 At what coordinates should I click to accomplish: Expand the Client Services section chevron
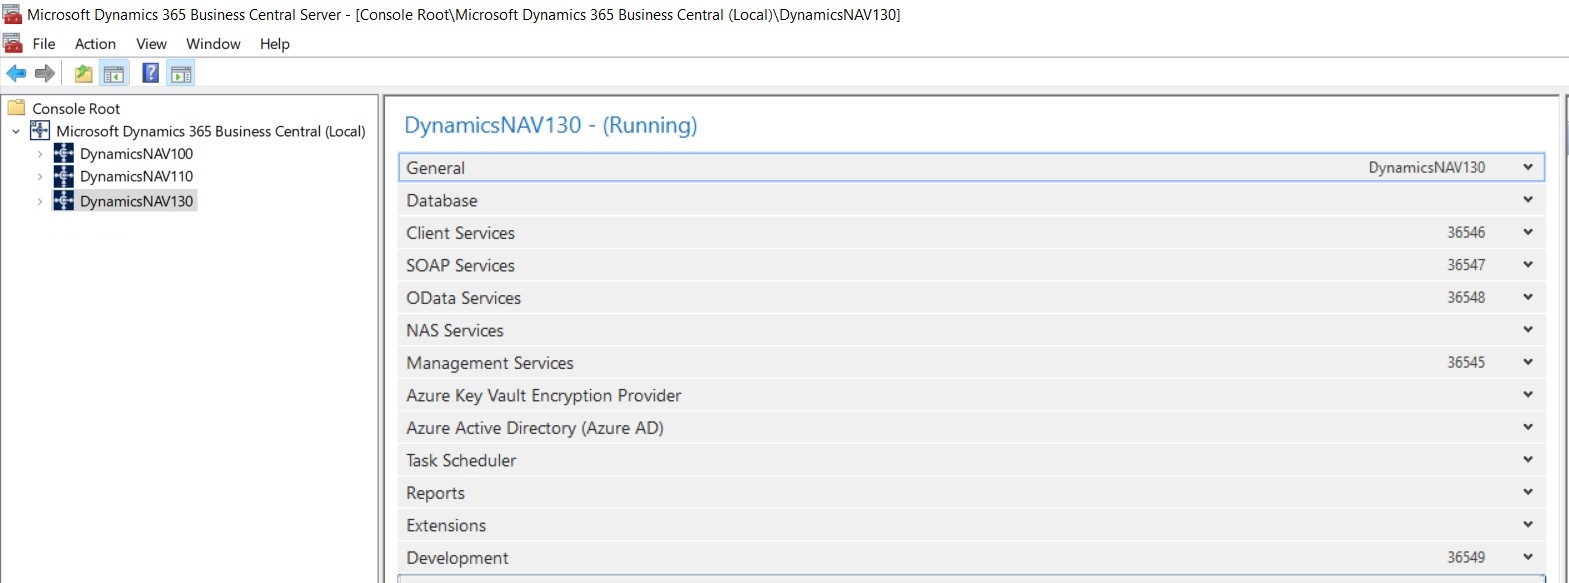click(1528, 232)
